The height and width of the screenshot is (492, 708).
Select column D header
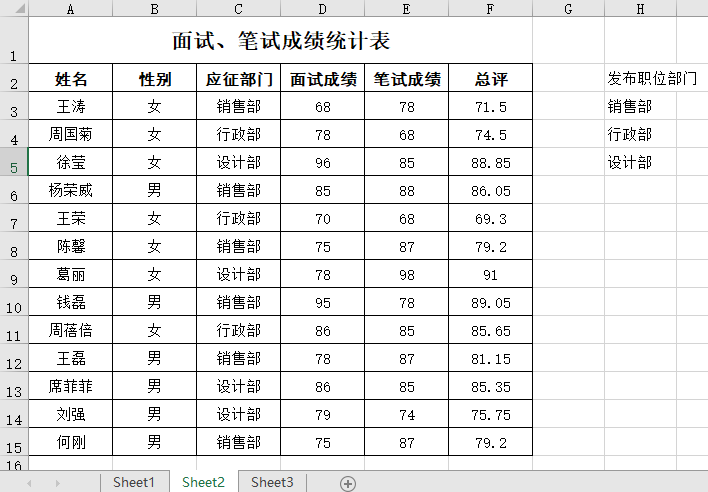(322, 9)
